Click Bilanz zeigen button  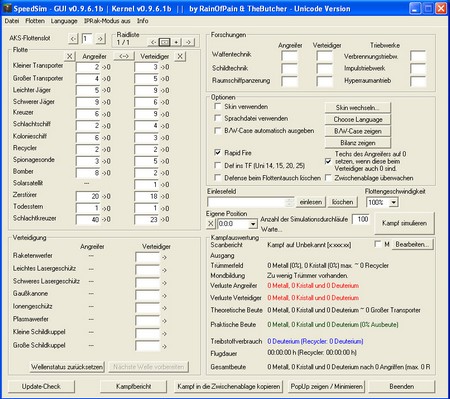click(x=358, y=143)
